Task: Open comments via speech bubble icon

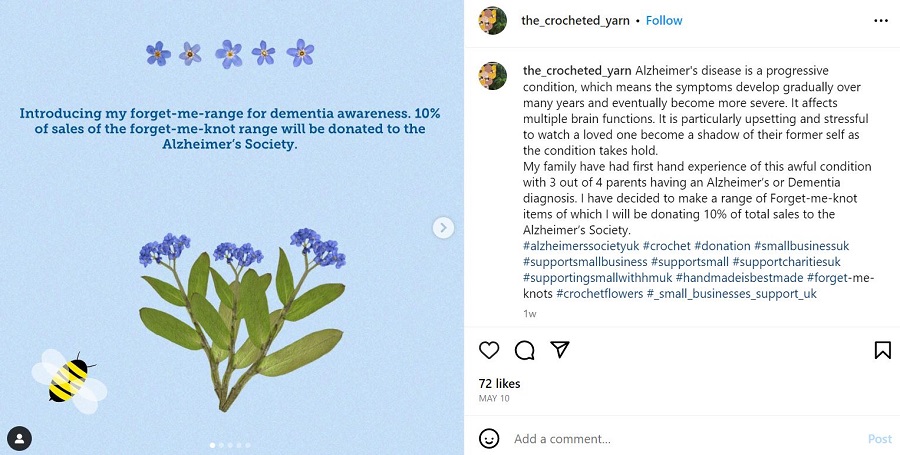Action: [525, 349]
